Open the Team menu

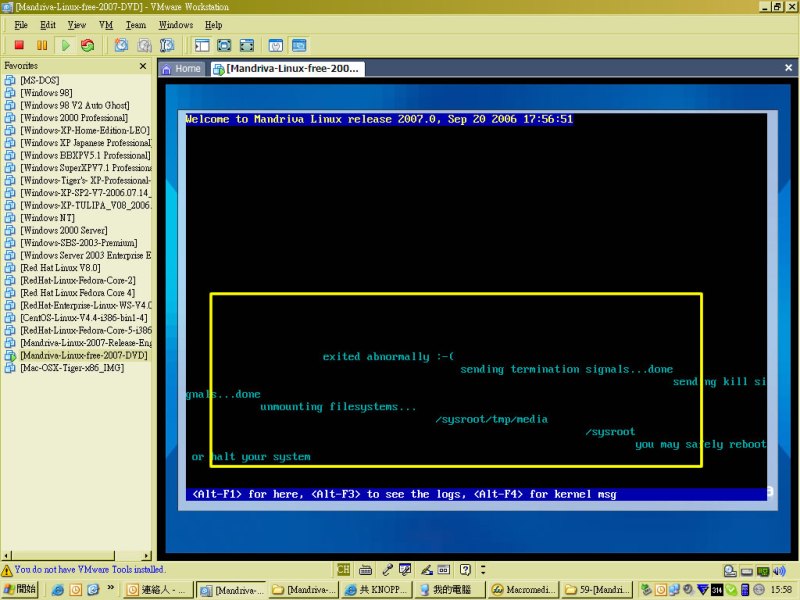pyautogui.click(x=136, y=25)
